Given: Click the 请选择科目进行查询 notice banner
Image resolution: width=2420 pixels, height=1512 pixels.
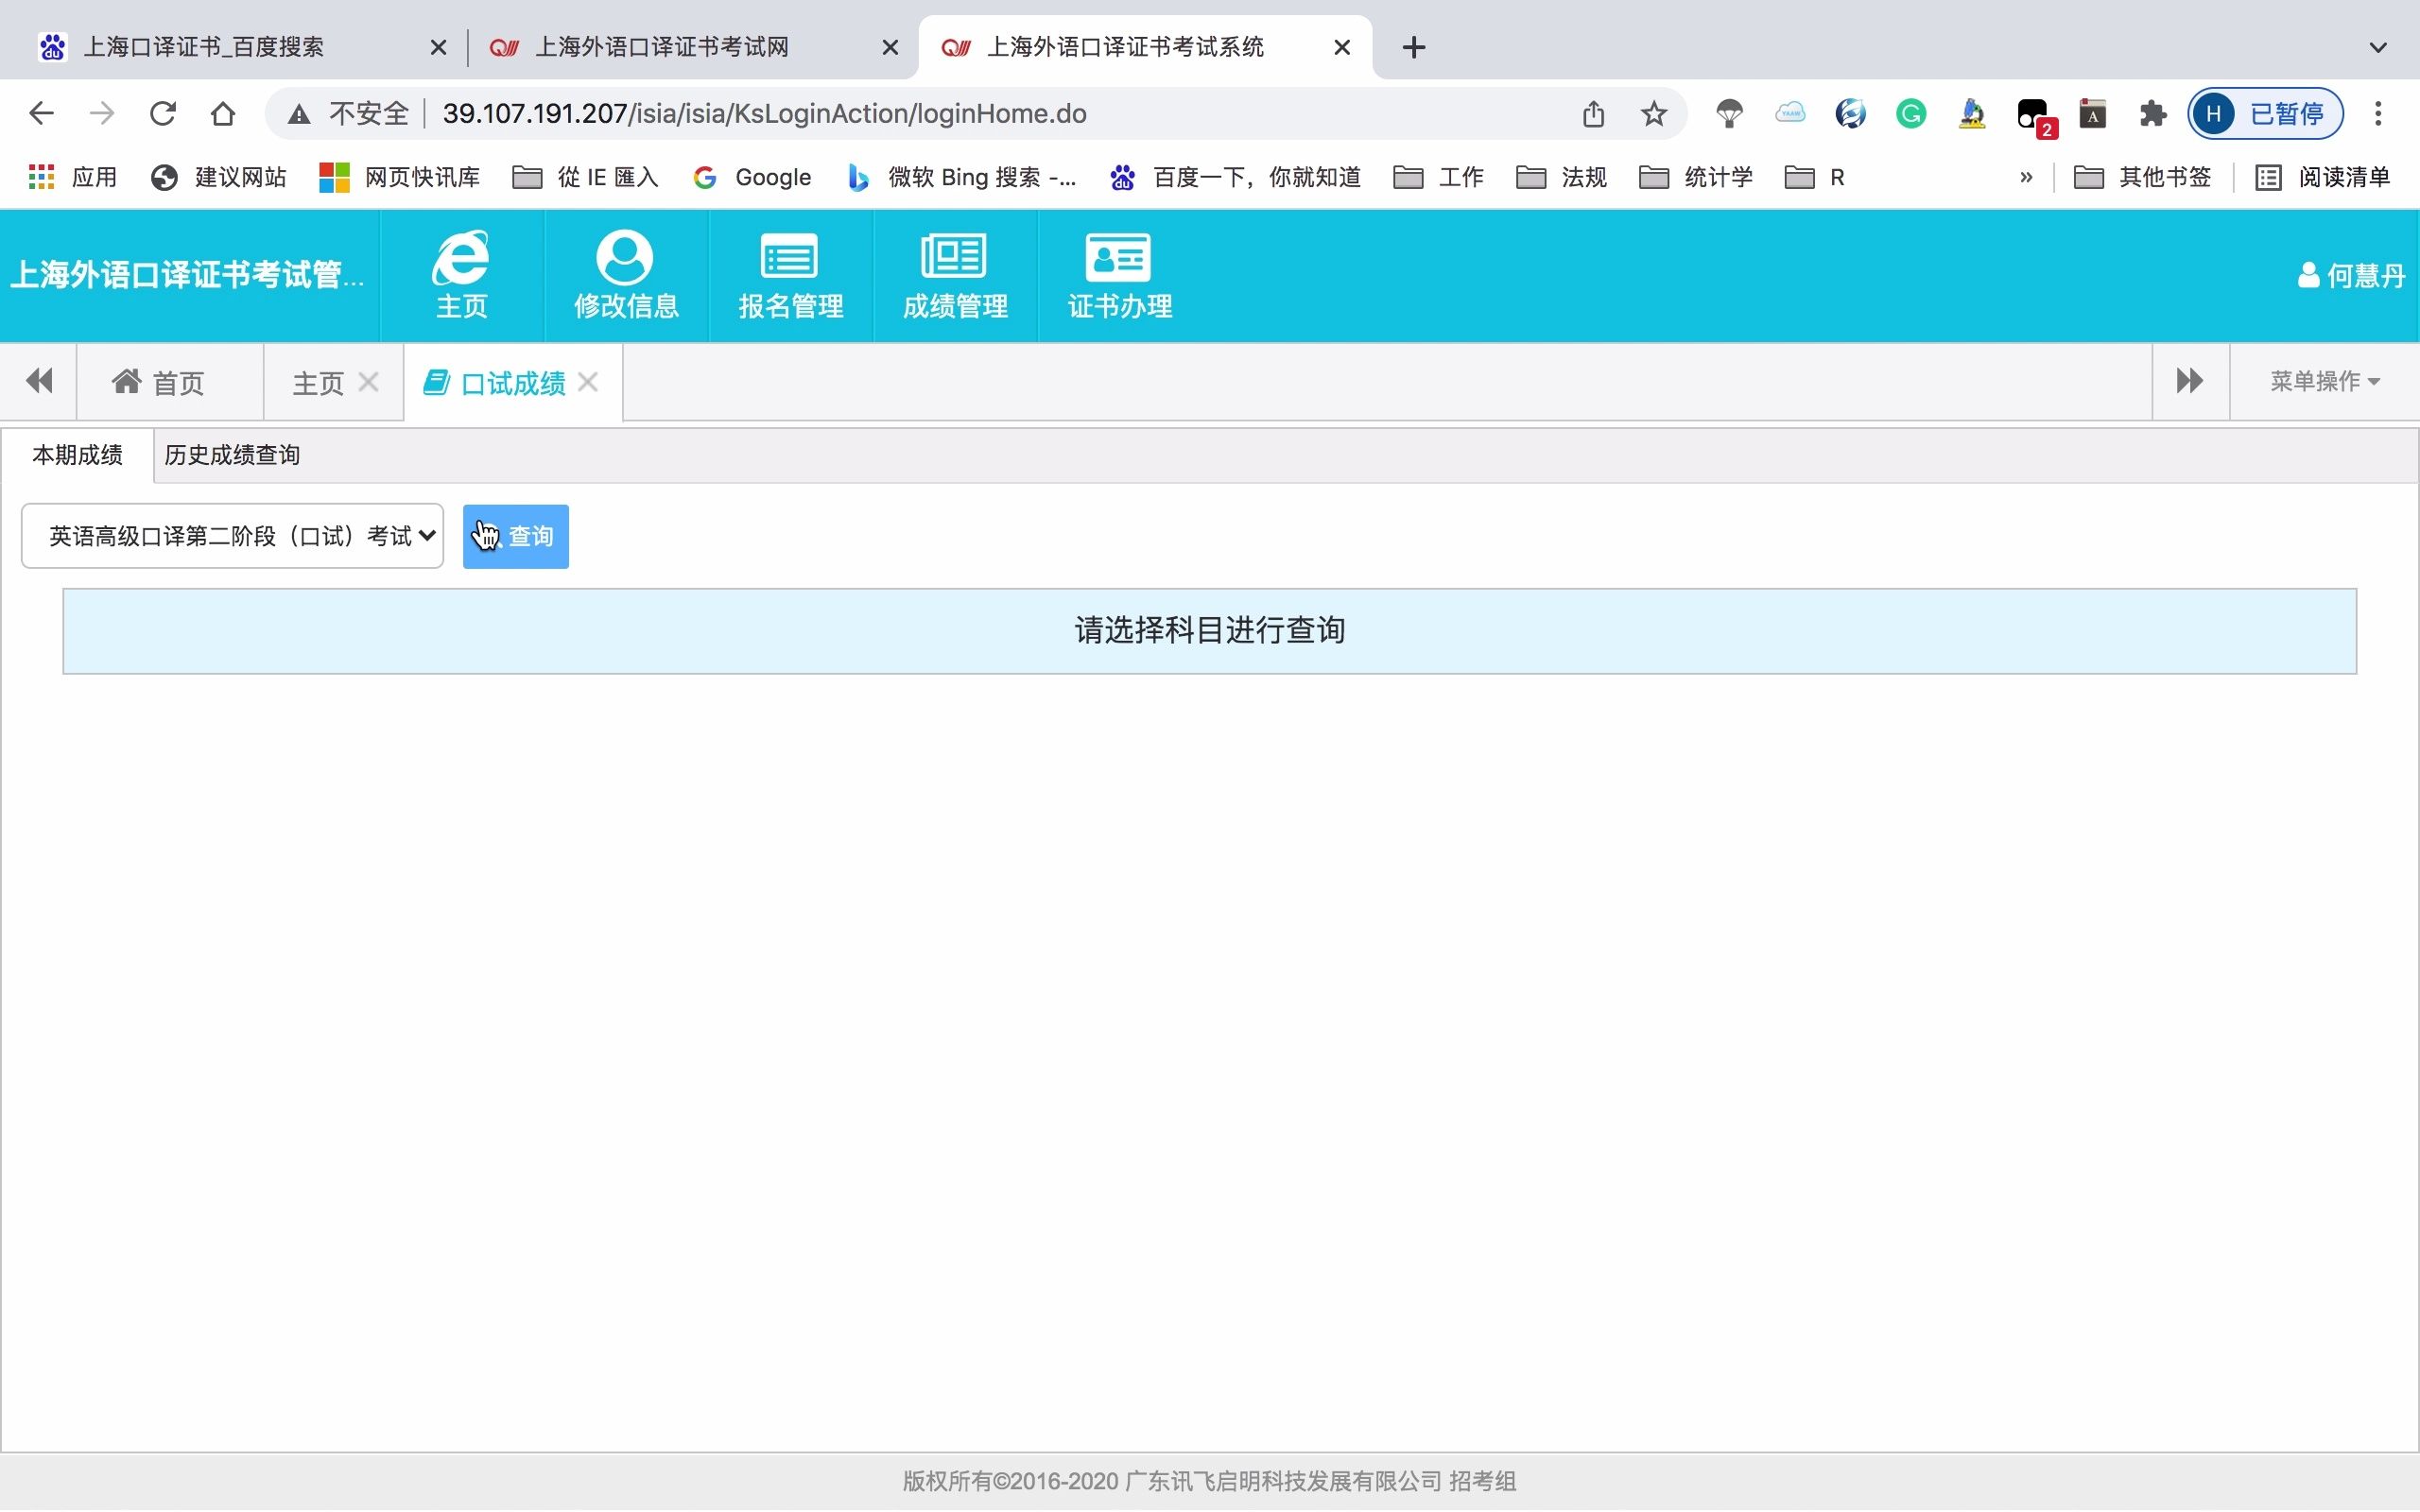Looking at the screenshot, I should tap(1209, 631).
